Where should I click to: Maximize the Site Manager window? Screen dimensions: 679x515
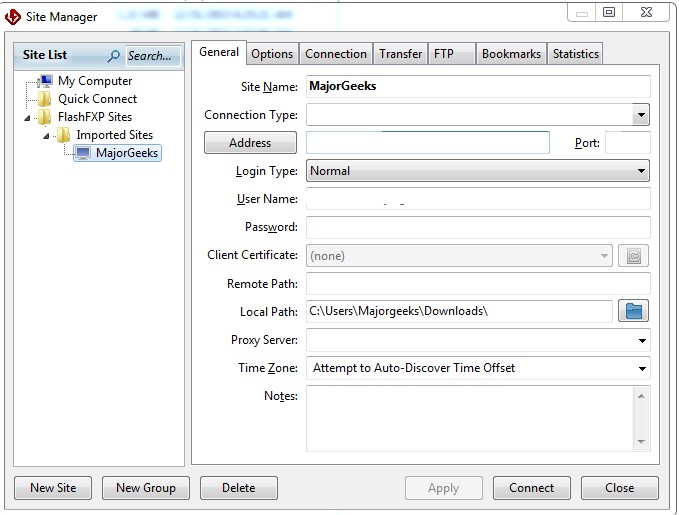[608, 13]
